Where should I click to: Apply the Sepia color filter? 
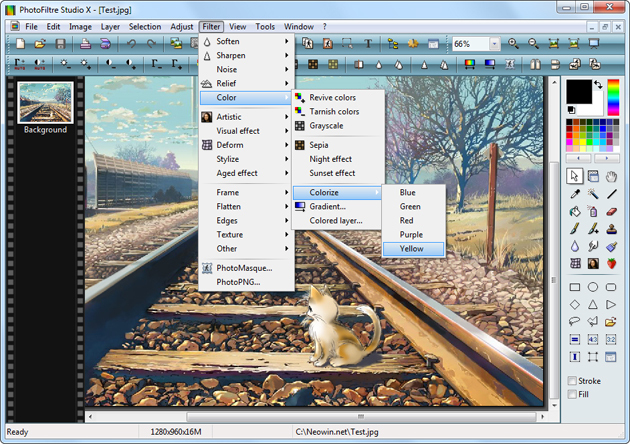(x=338, y=145)
